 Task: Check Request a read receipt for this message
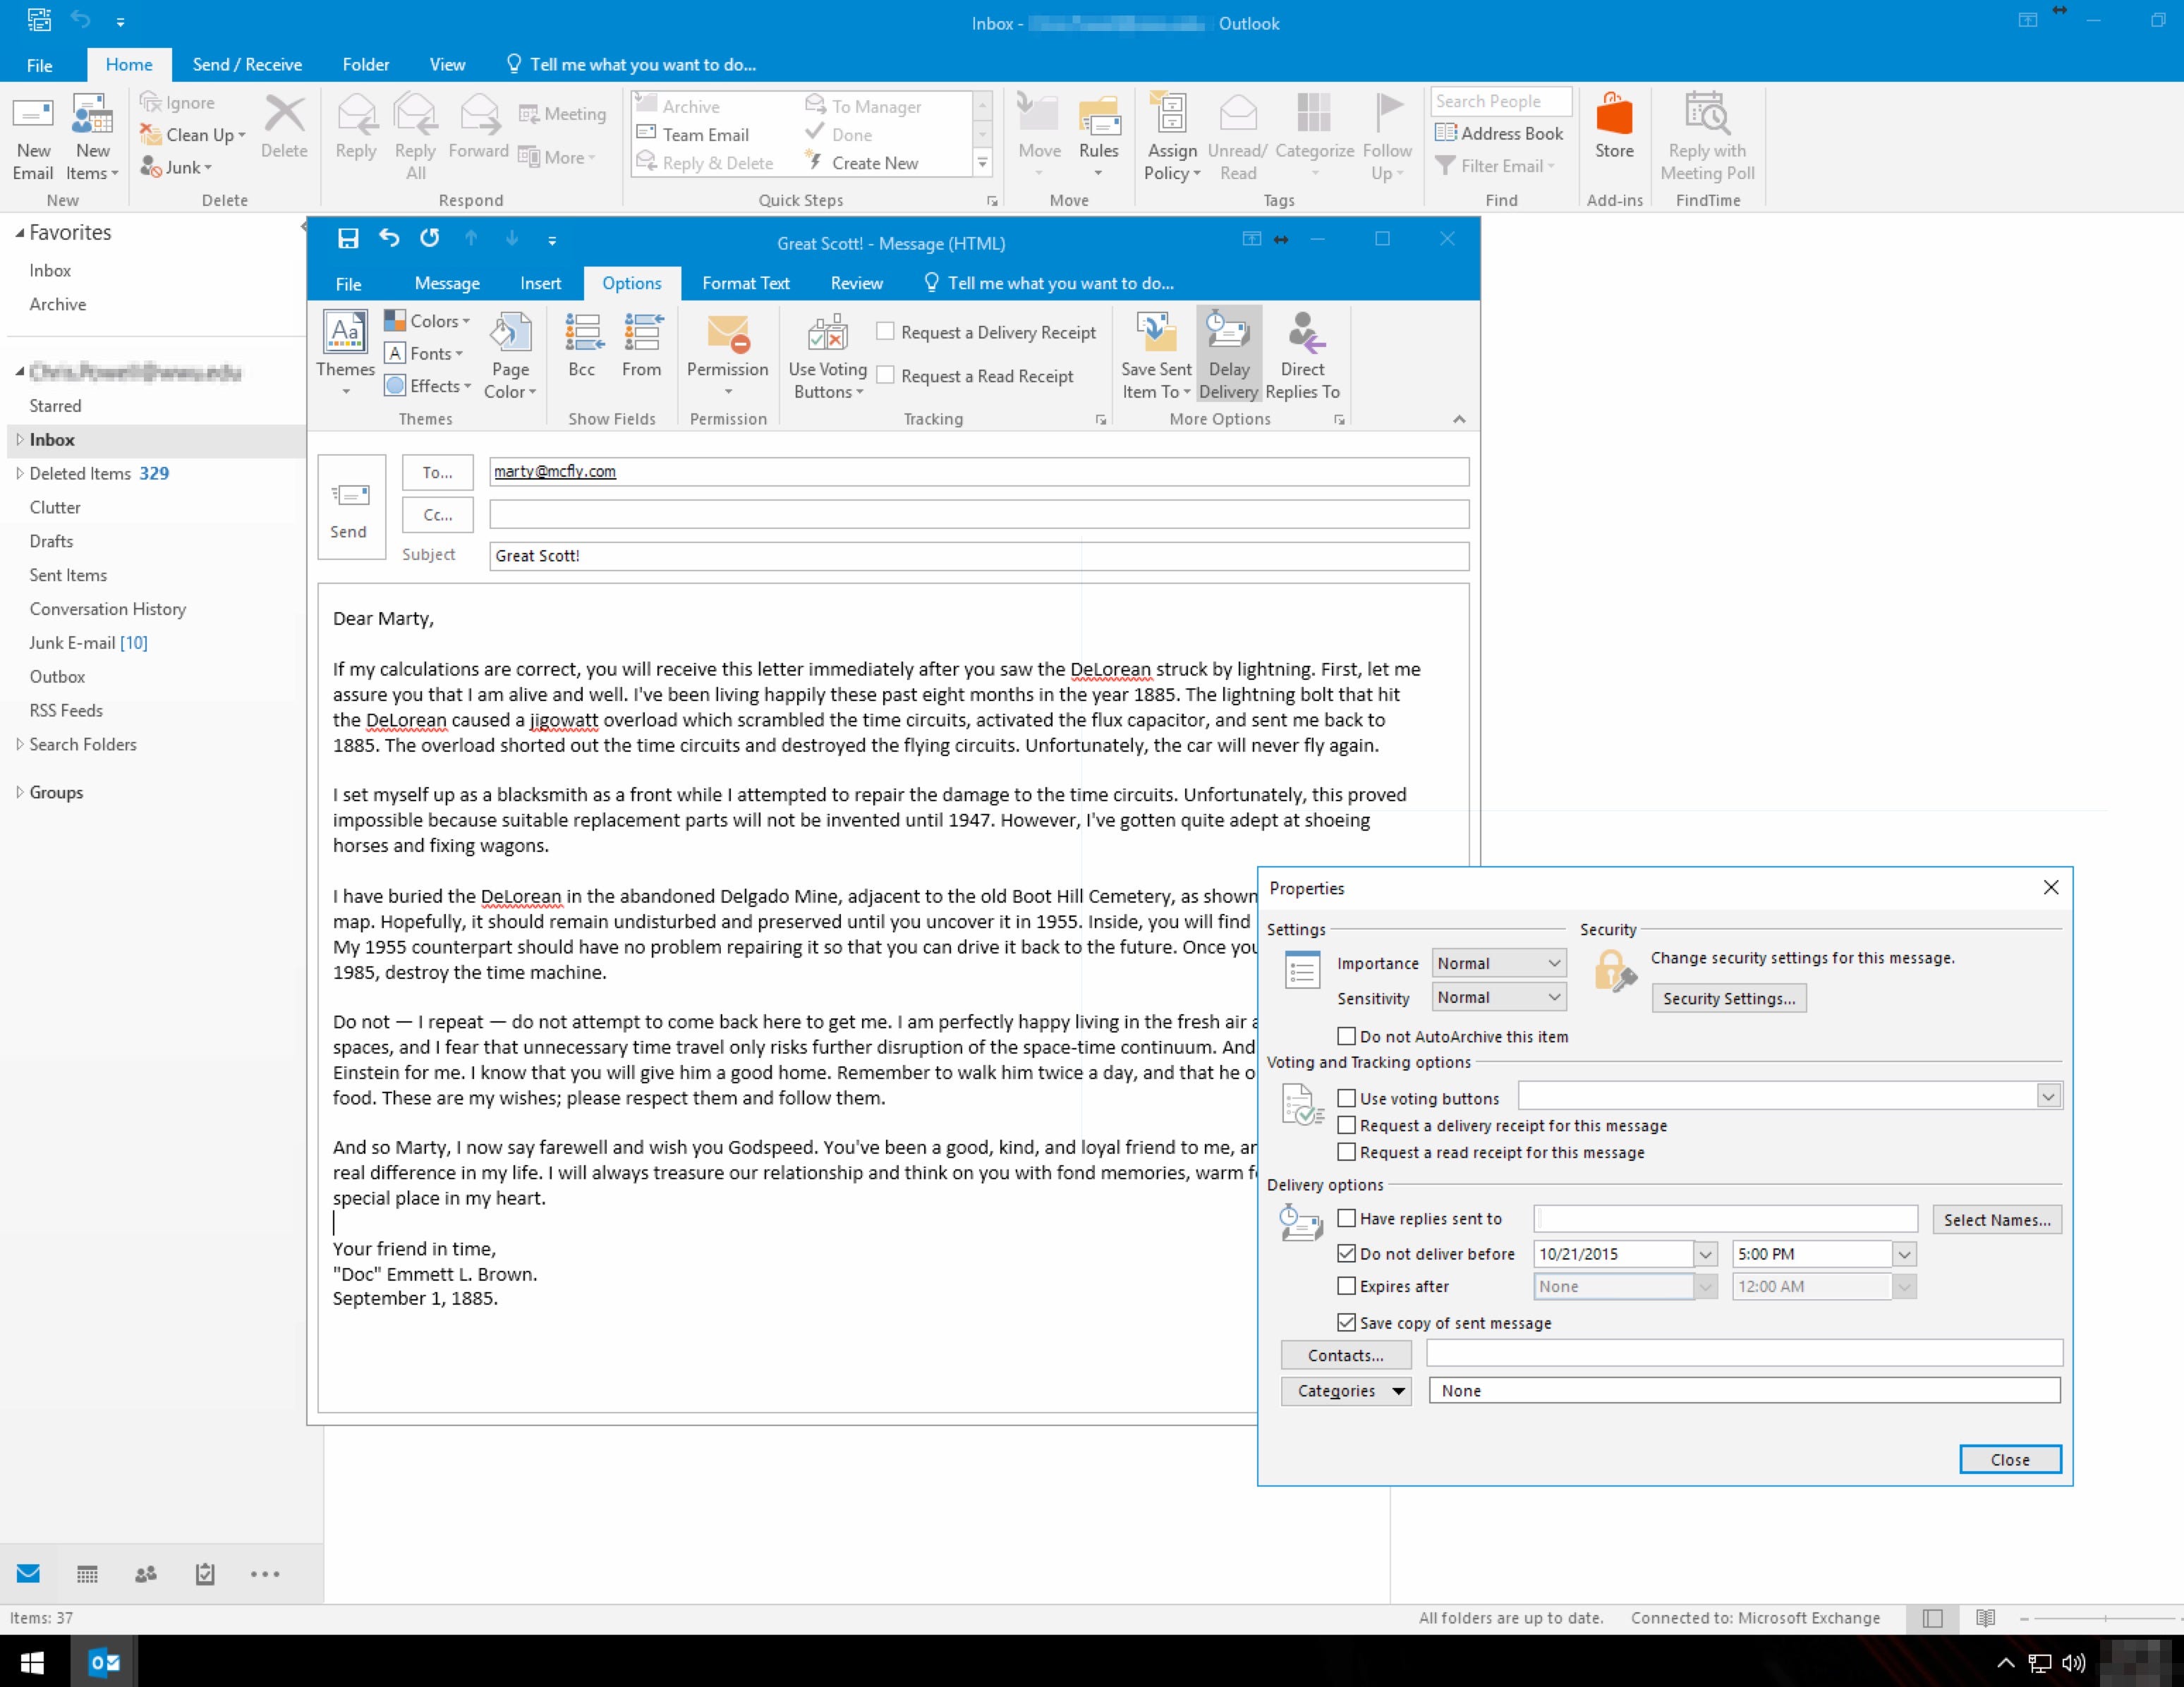[x=1347, y=1152]
